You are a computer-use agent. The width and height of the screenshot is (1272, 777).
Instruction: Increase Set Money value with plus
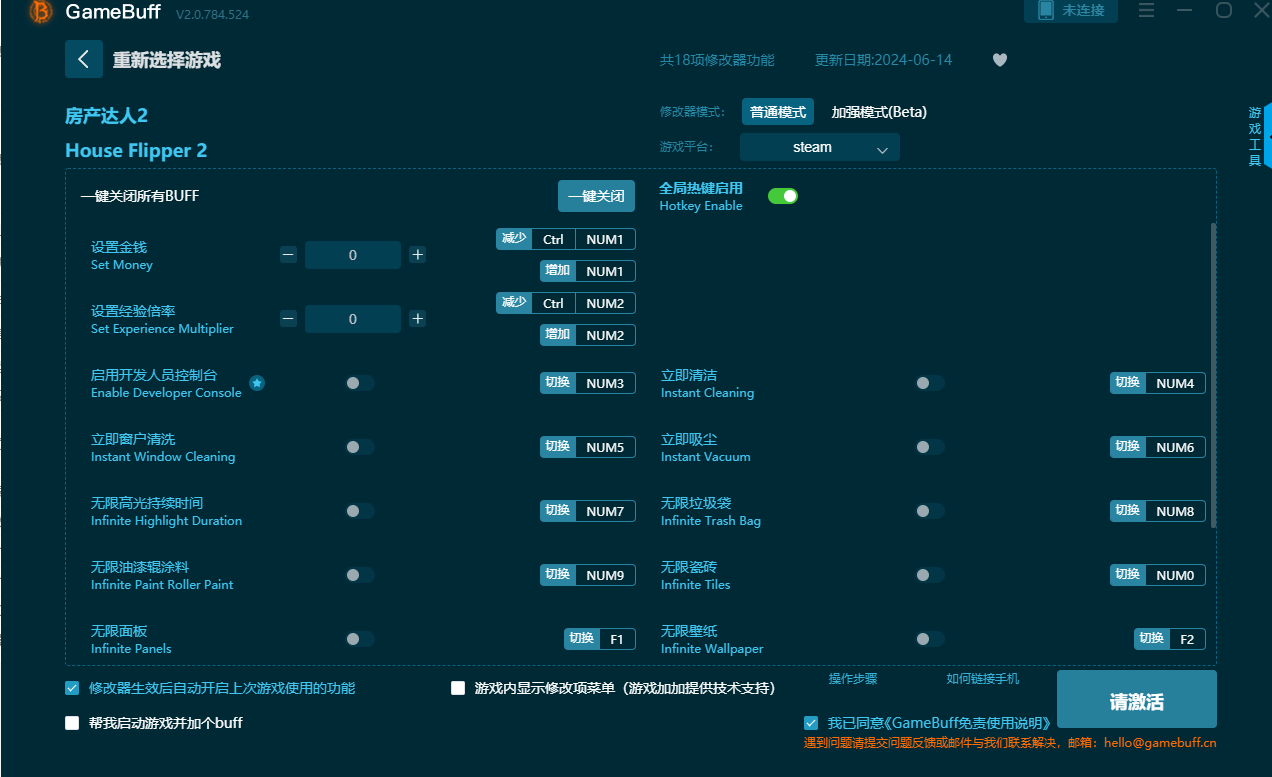click(418, 255)
